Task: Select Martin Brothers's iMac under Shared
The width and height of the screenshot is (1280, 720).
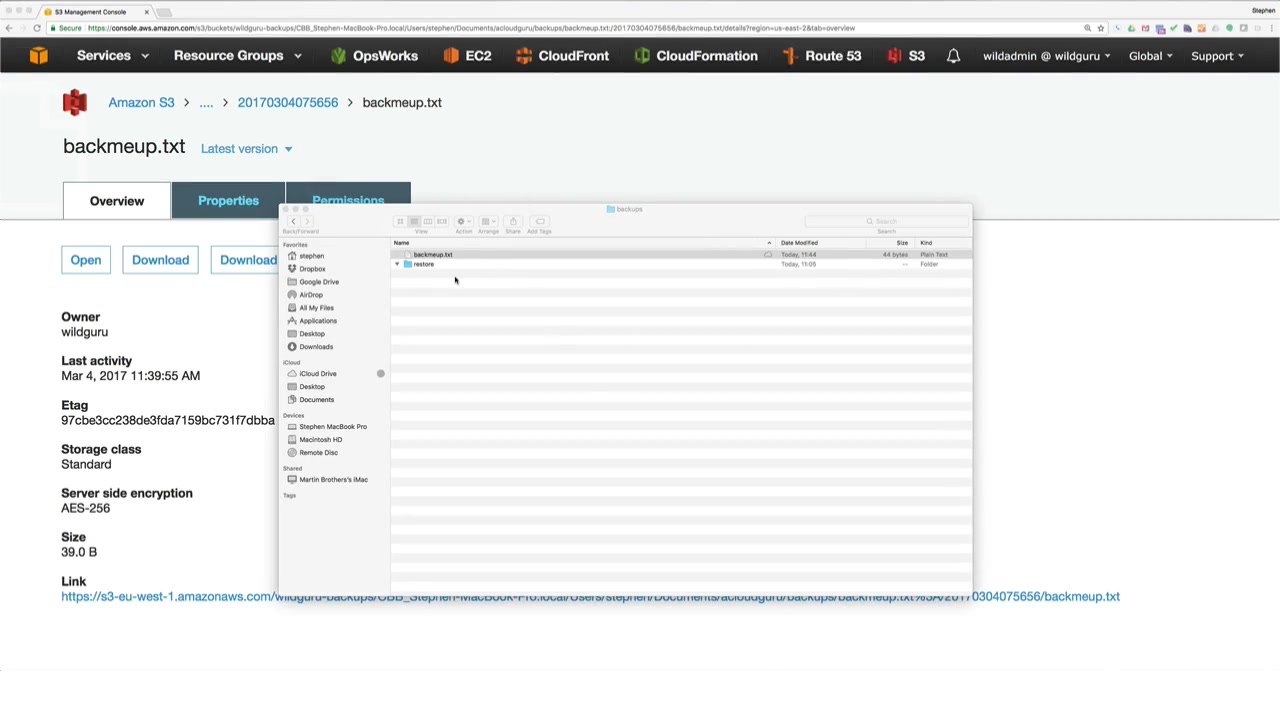Action: coord(333,480)
